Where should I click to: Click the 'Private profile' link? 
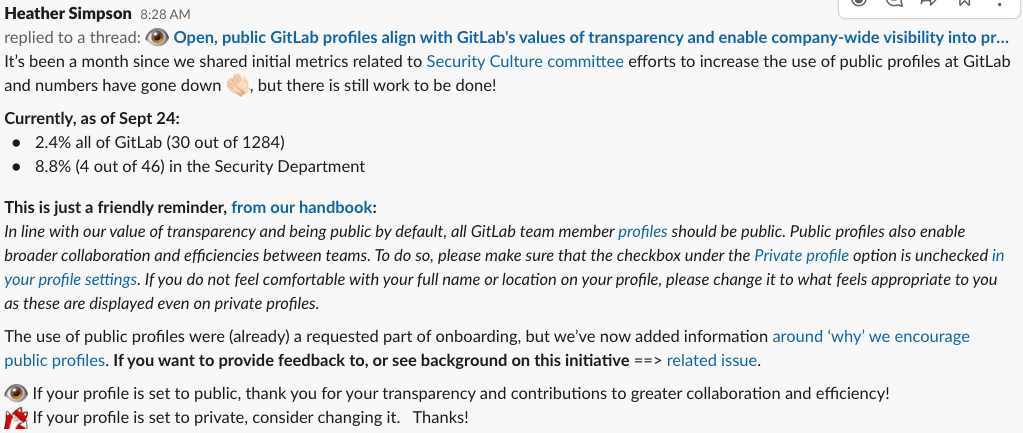(x=801, y=256)
